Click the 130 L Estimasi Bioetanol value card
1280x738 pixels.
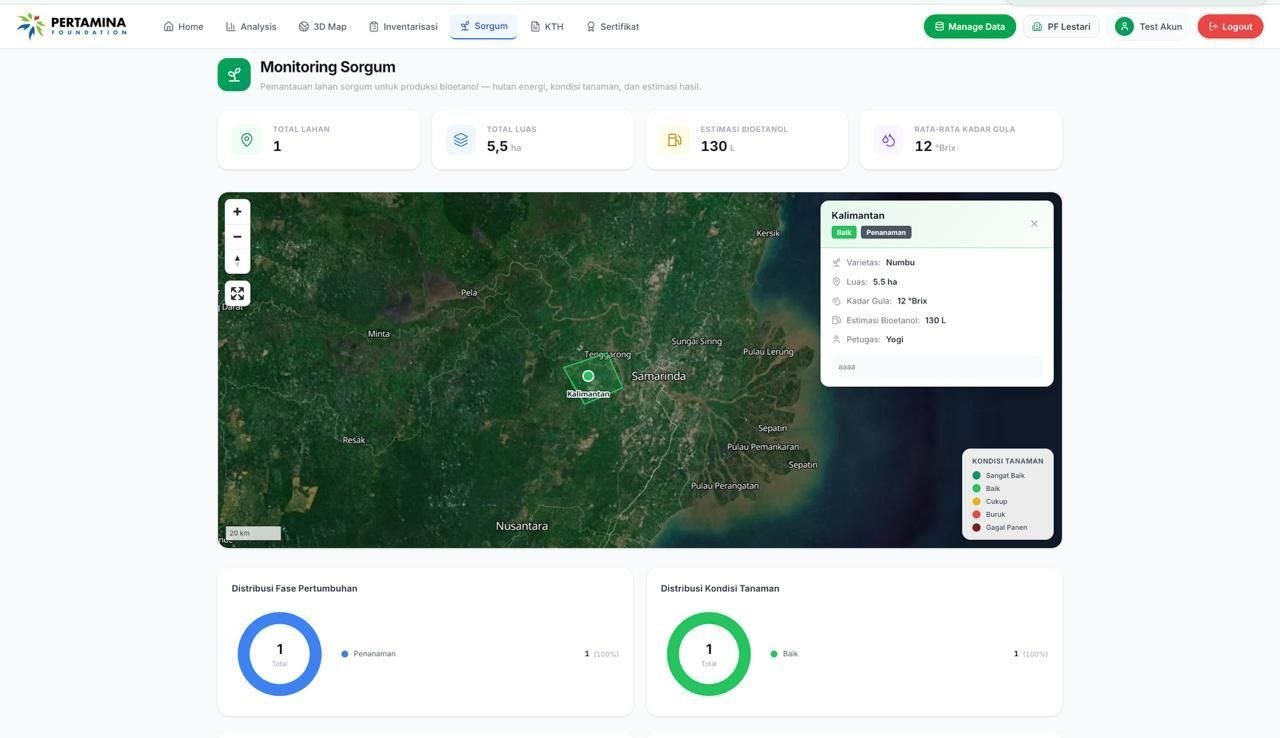[747, 140]
